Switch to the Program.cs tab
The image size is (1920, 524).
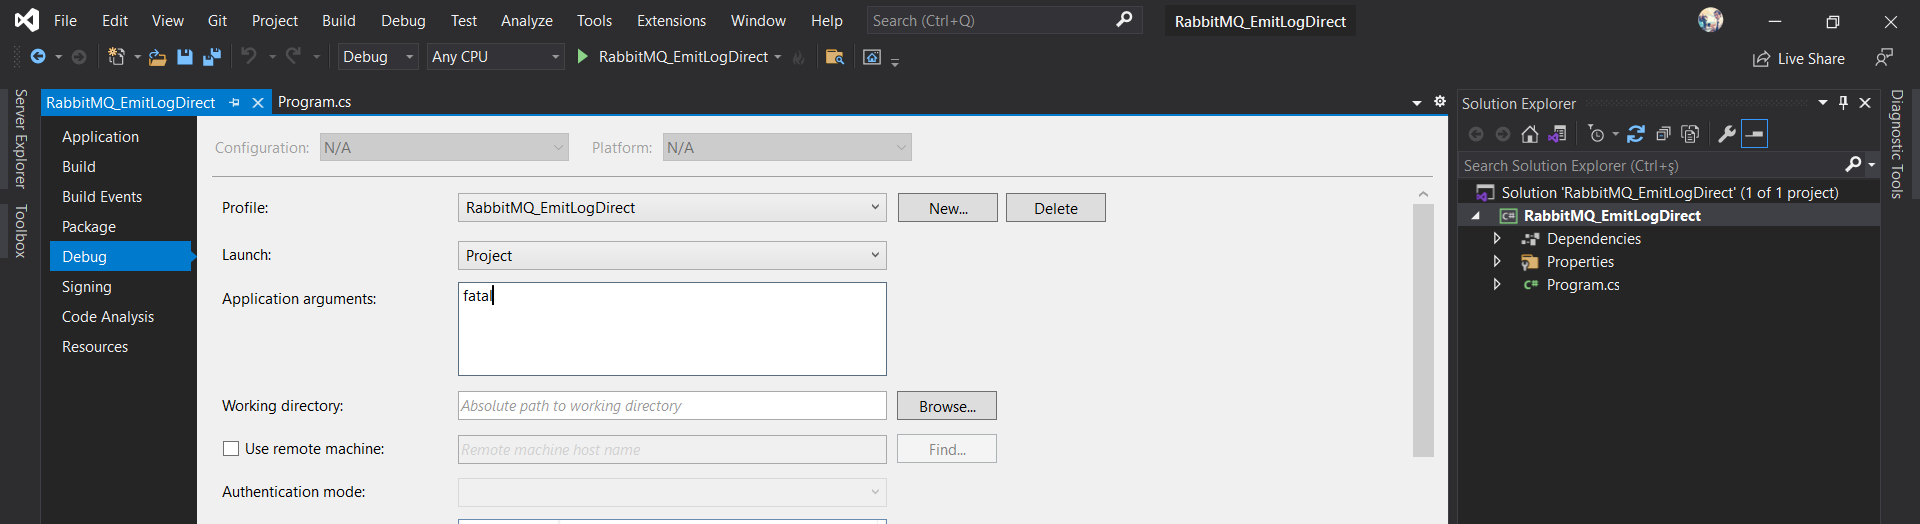314,102
